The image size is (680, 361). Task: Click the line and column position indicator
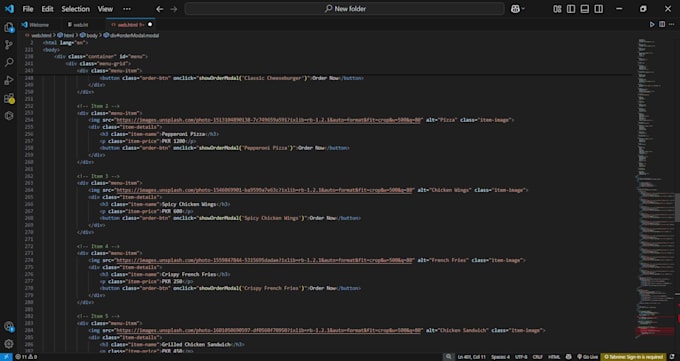point(472,357)
